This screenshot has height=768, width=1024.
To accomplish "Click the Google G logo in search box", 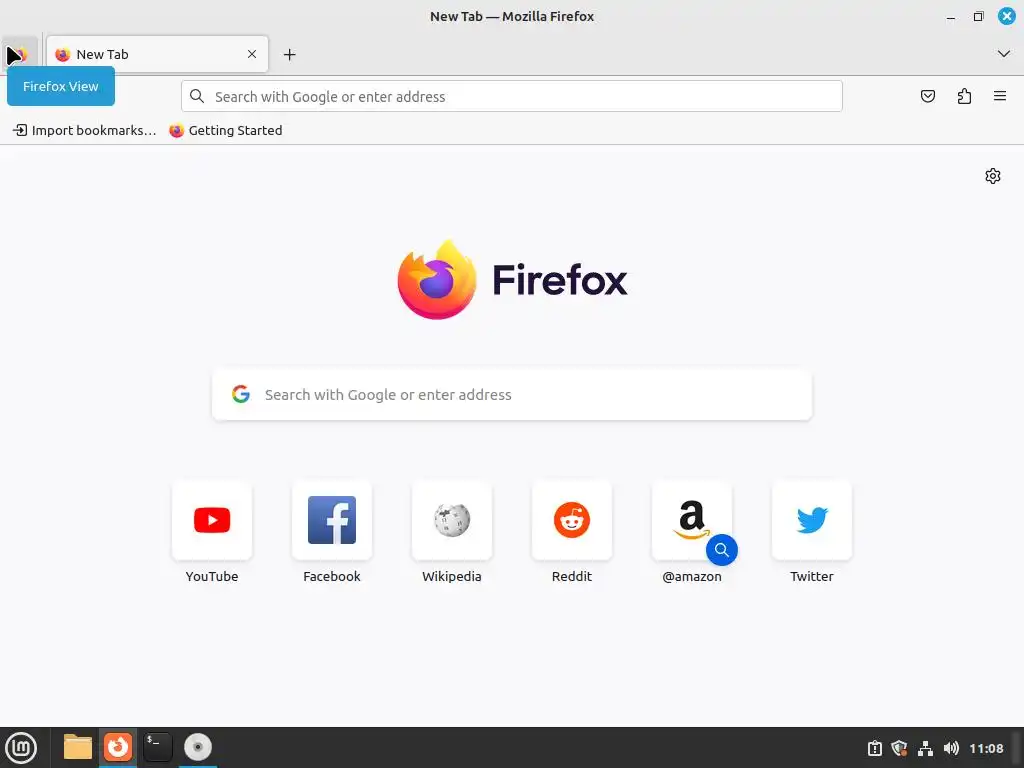I will point(241,394).
